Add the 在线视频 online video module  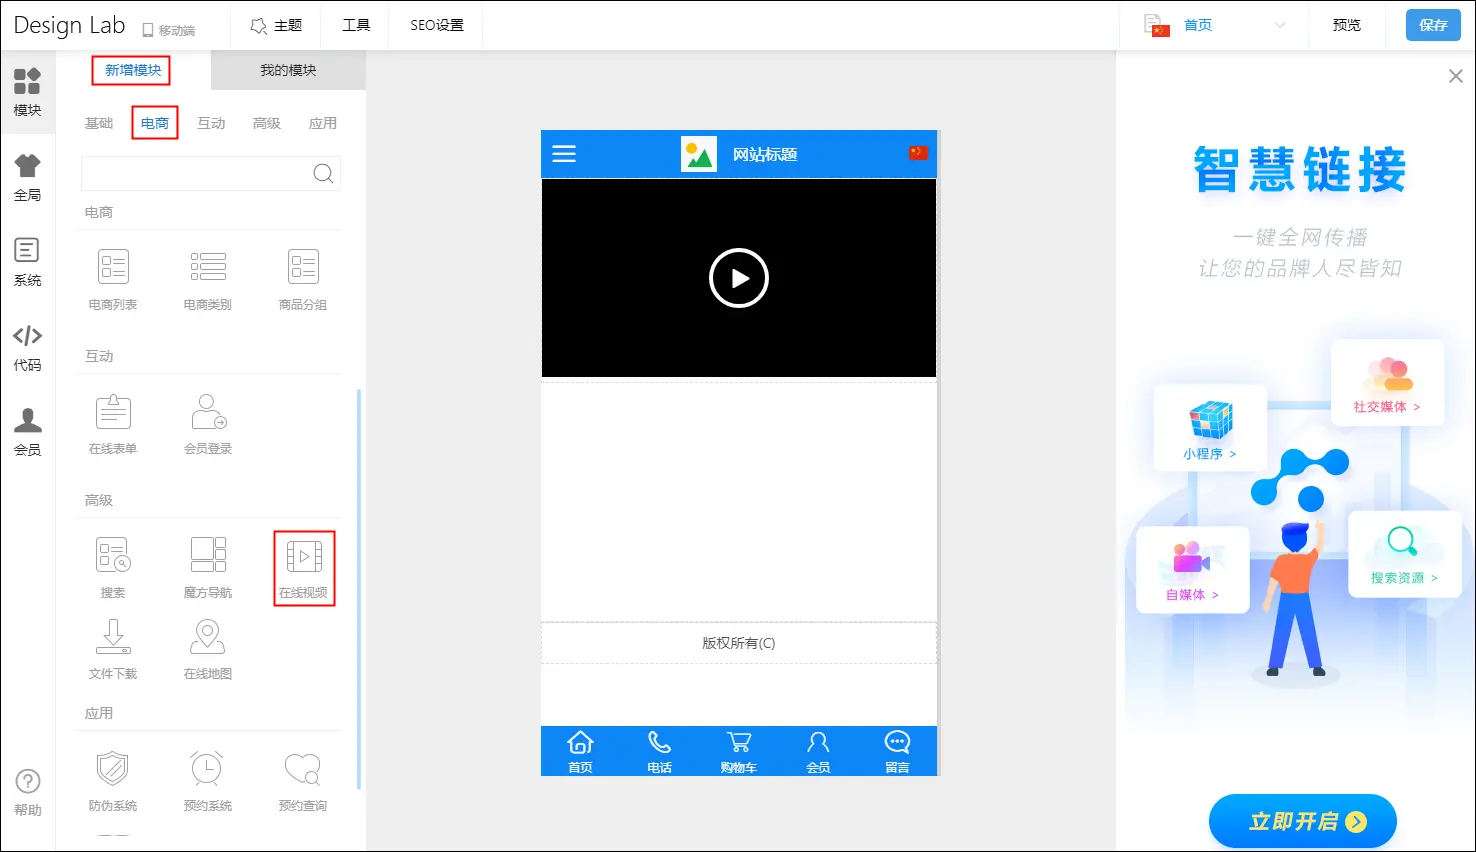[303, 567]
